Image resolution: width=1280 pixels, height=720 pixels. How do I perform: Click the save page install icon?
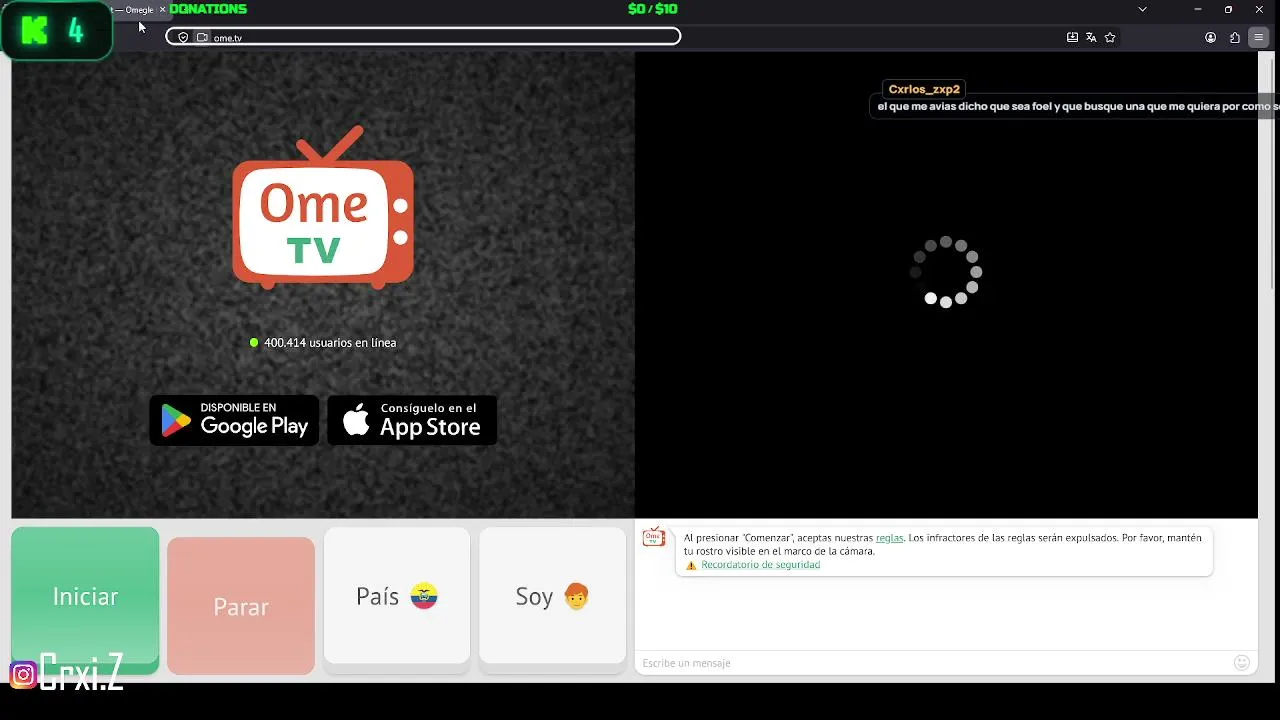coord(1072,37)
